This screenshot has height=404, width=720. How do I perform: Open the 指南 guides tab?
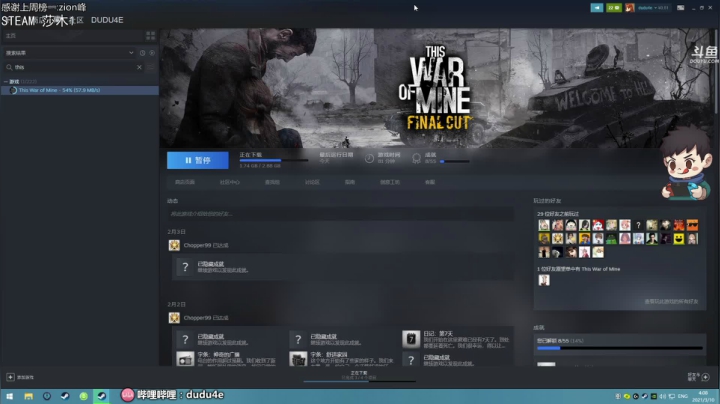tap(349, 182)
